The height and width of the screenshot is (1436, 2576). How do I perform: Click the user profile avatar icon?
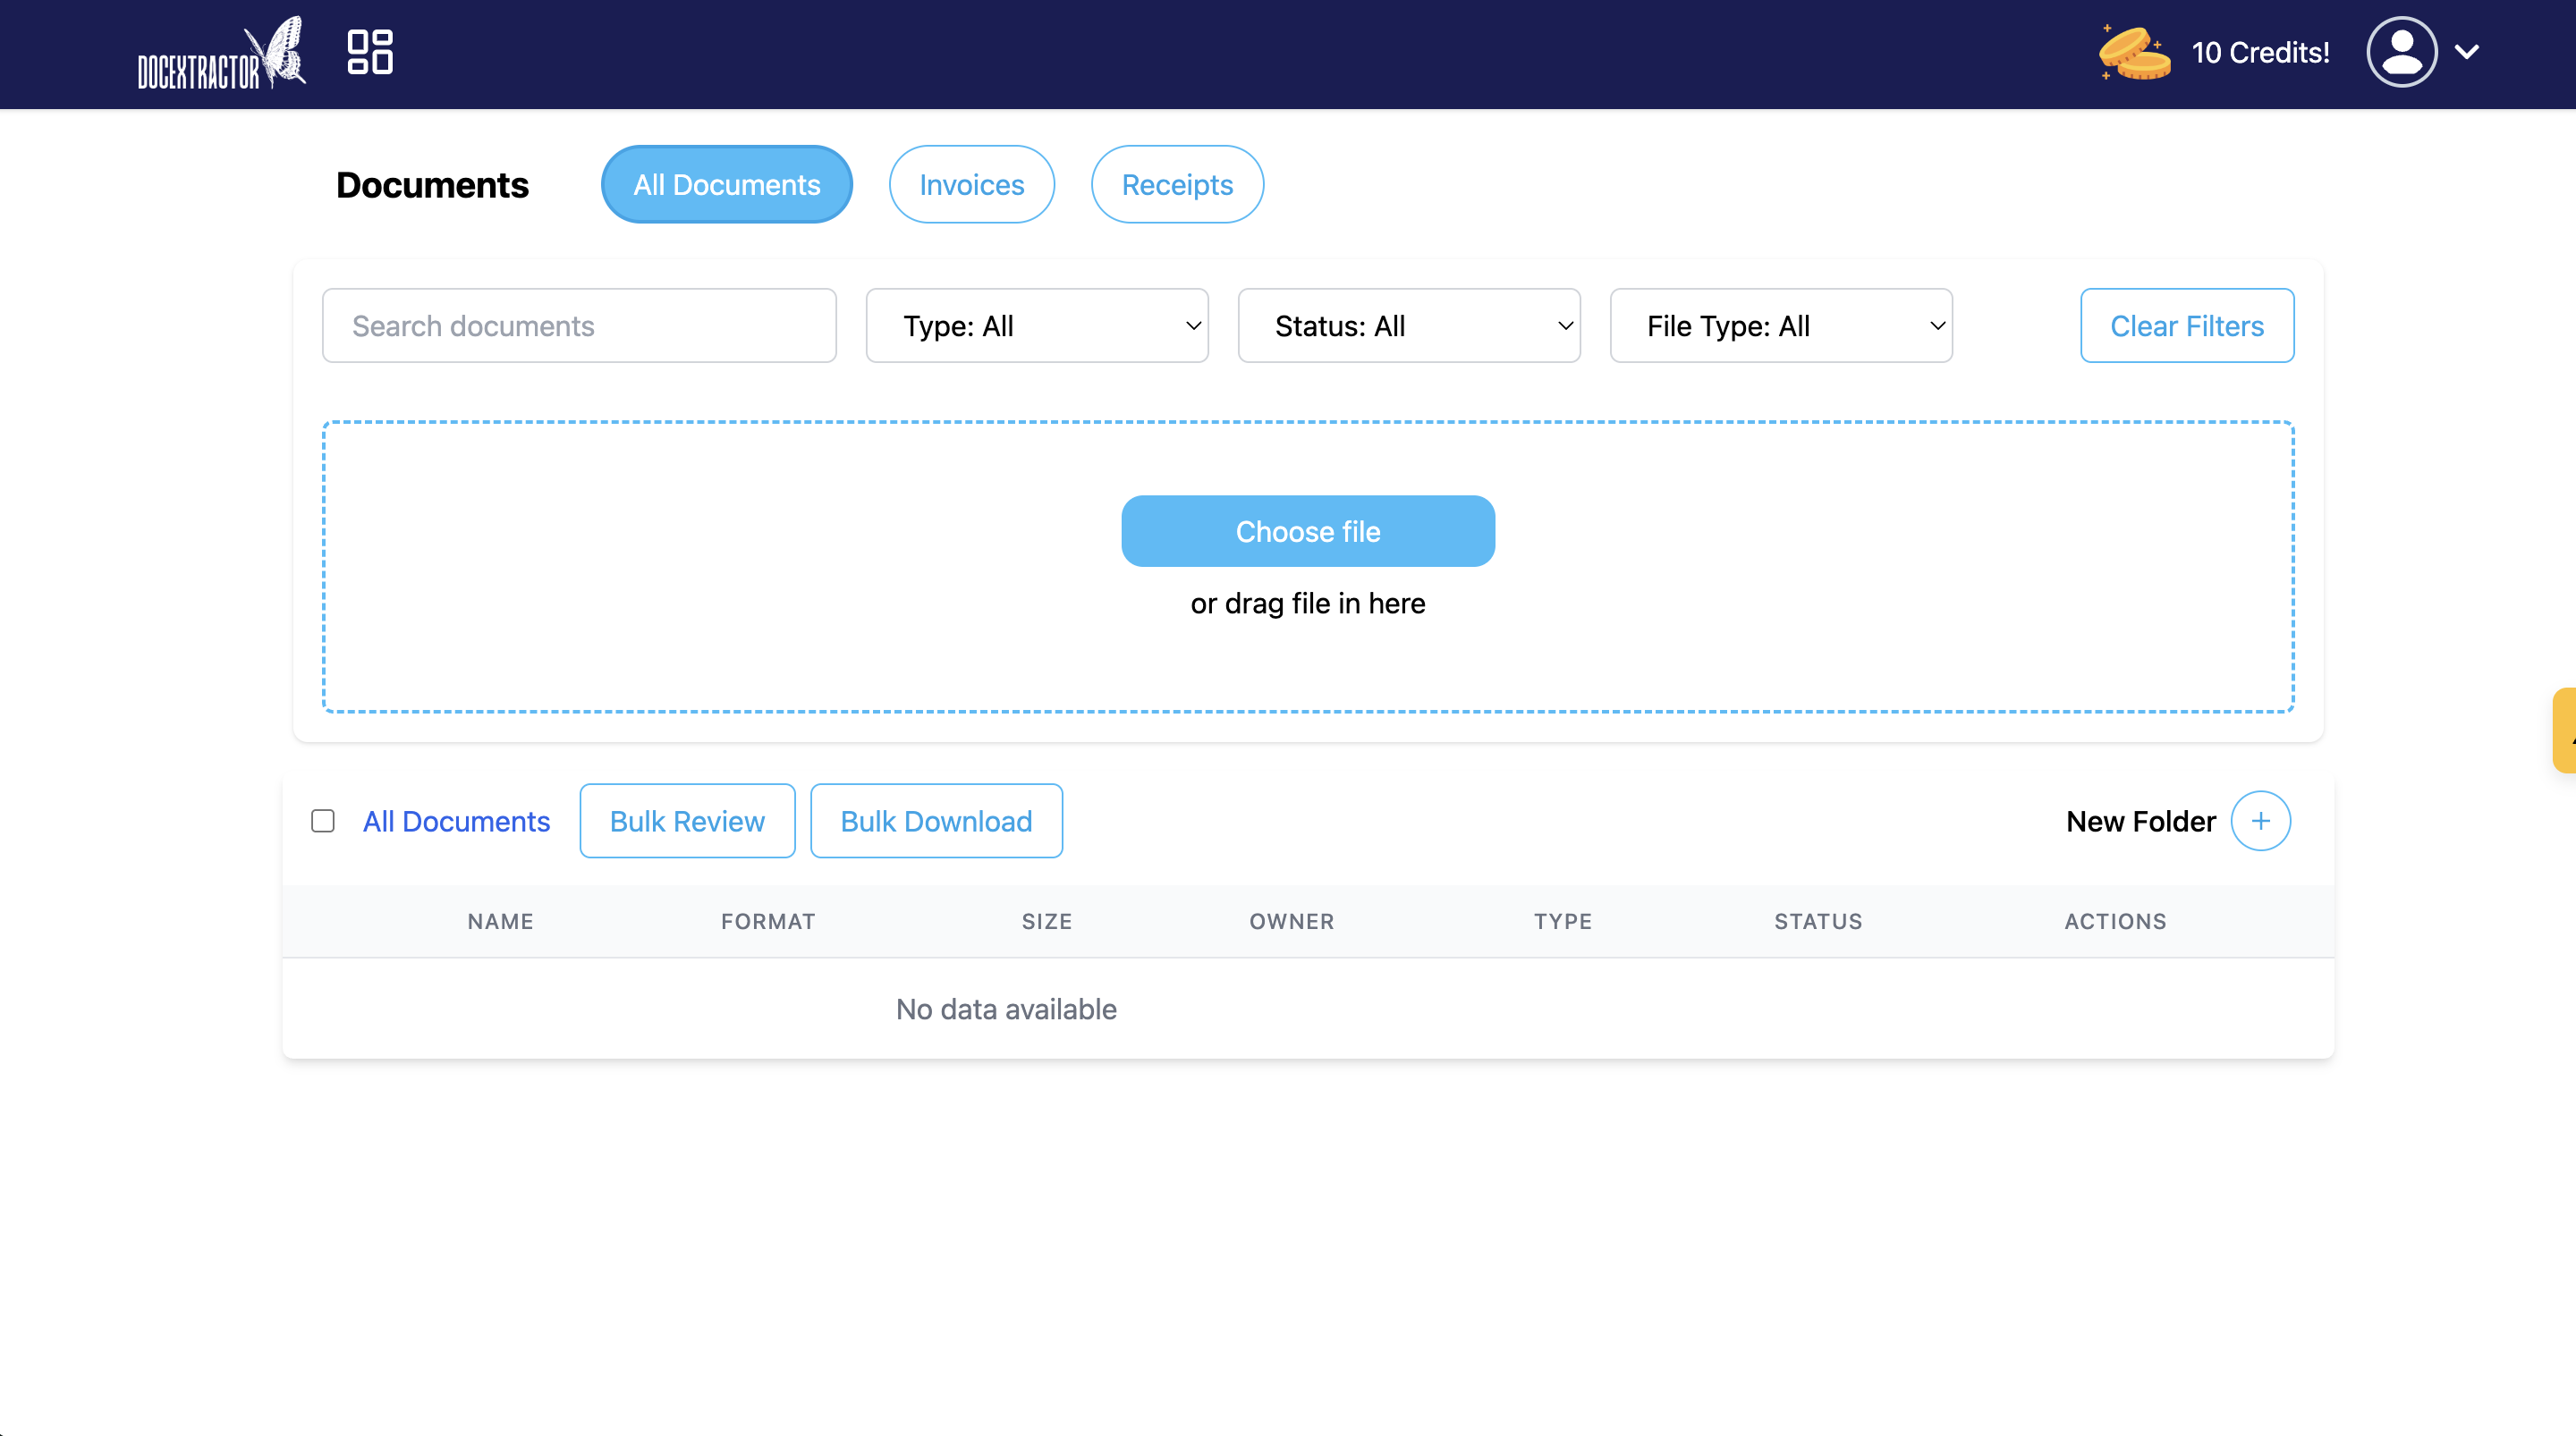click(x=2401, y=52)
